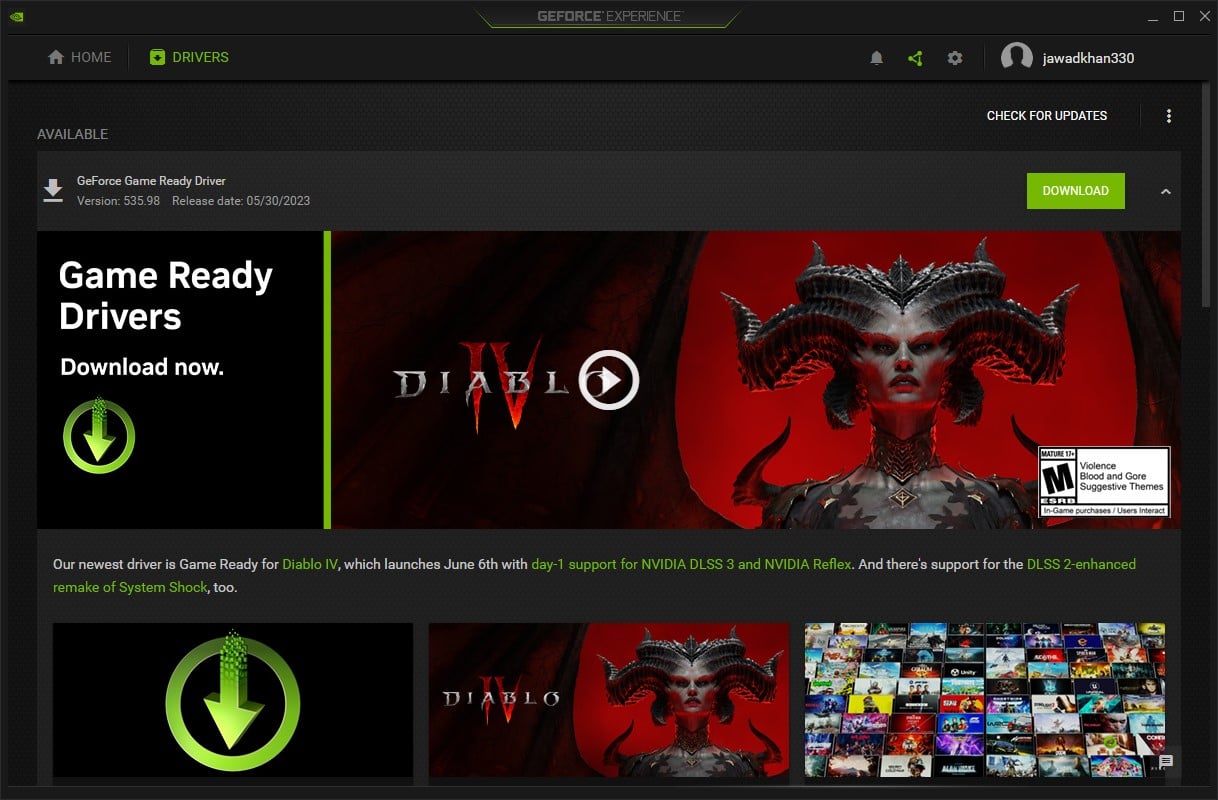Screen dimensions: 1218x800
Task: Open day-1 support for DLSS 3 link
Action: (x=691, y=564)
